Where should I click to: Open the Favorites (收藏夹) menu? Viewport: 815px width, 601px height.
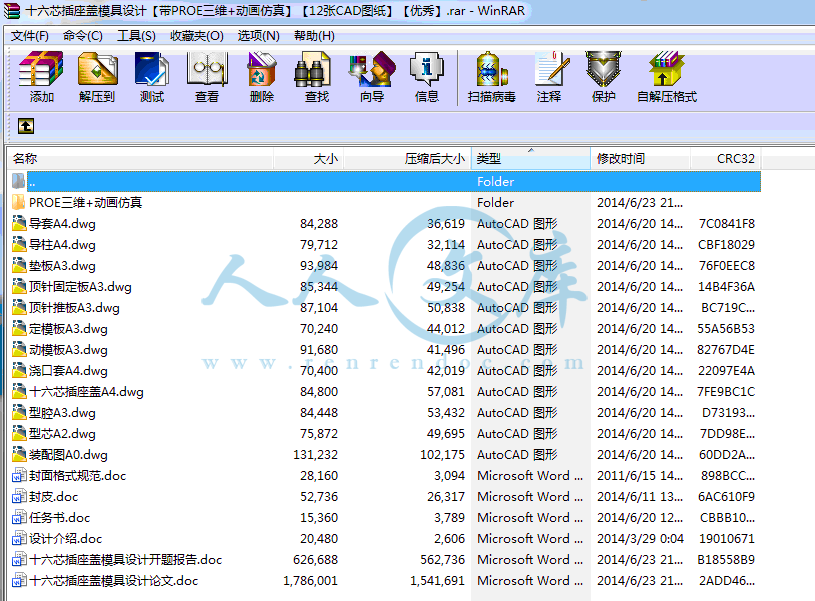click(196, 36)
